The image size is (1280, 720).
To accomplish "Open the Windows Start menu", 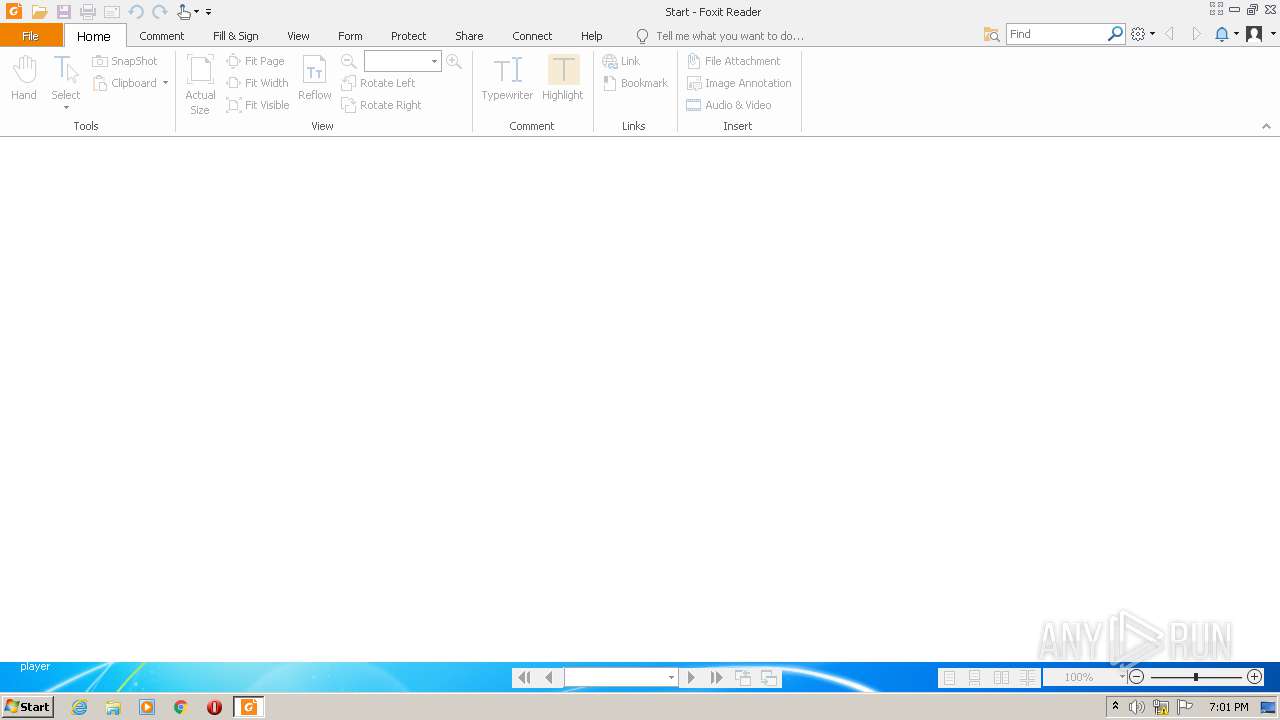I will pos(27,707).
